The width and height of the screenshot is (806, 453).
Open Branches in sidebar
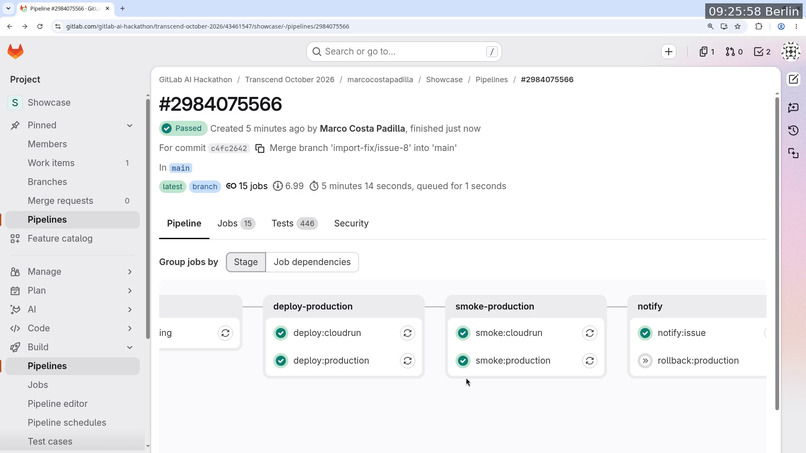point(72,182)
